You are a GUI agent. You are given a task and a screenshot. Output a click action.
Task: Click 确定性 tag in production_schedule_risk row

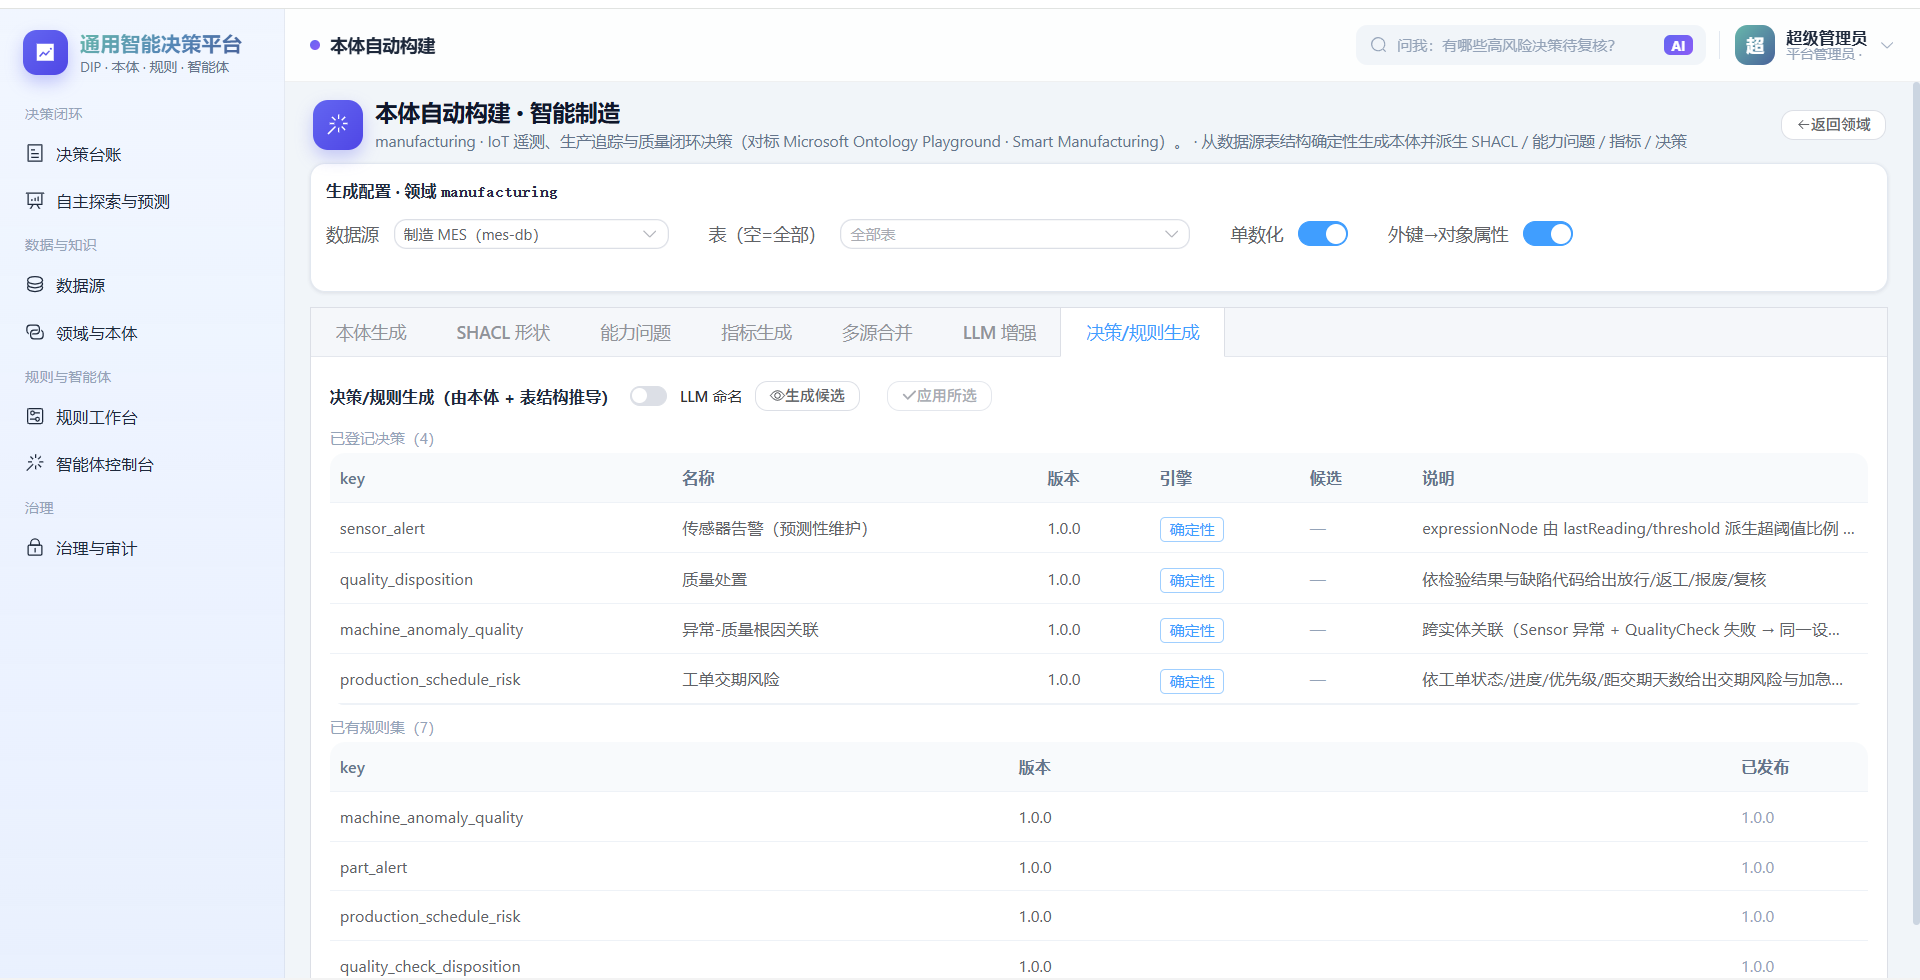click(x=1192, y=681)
